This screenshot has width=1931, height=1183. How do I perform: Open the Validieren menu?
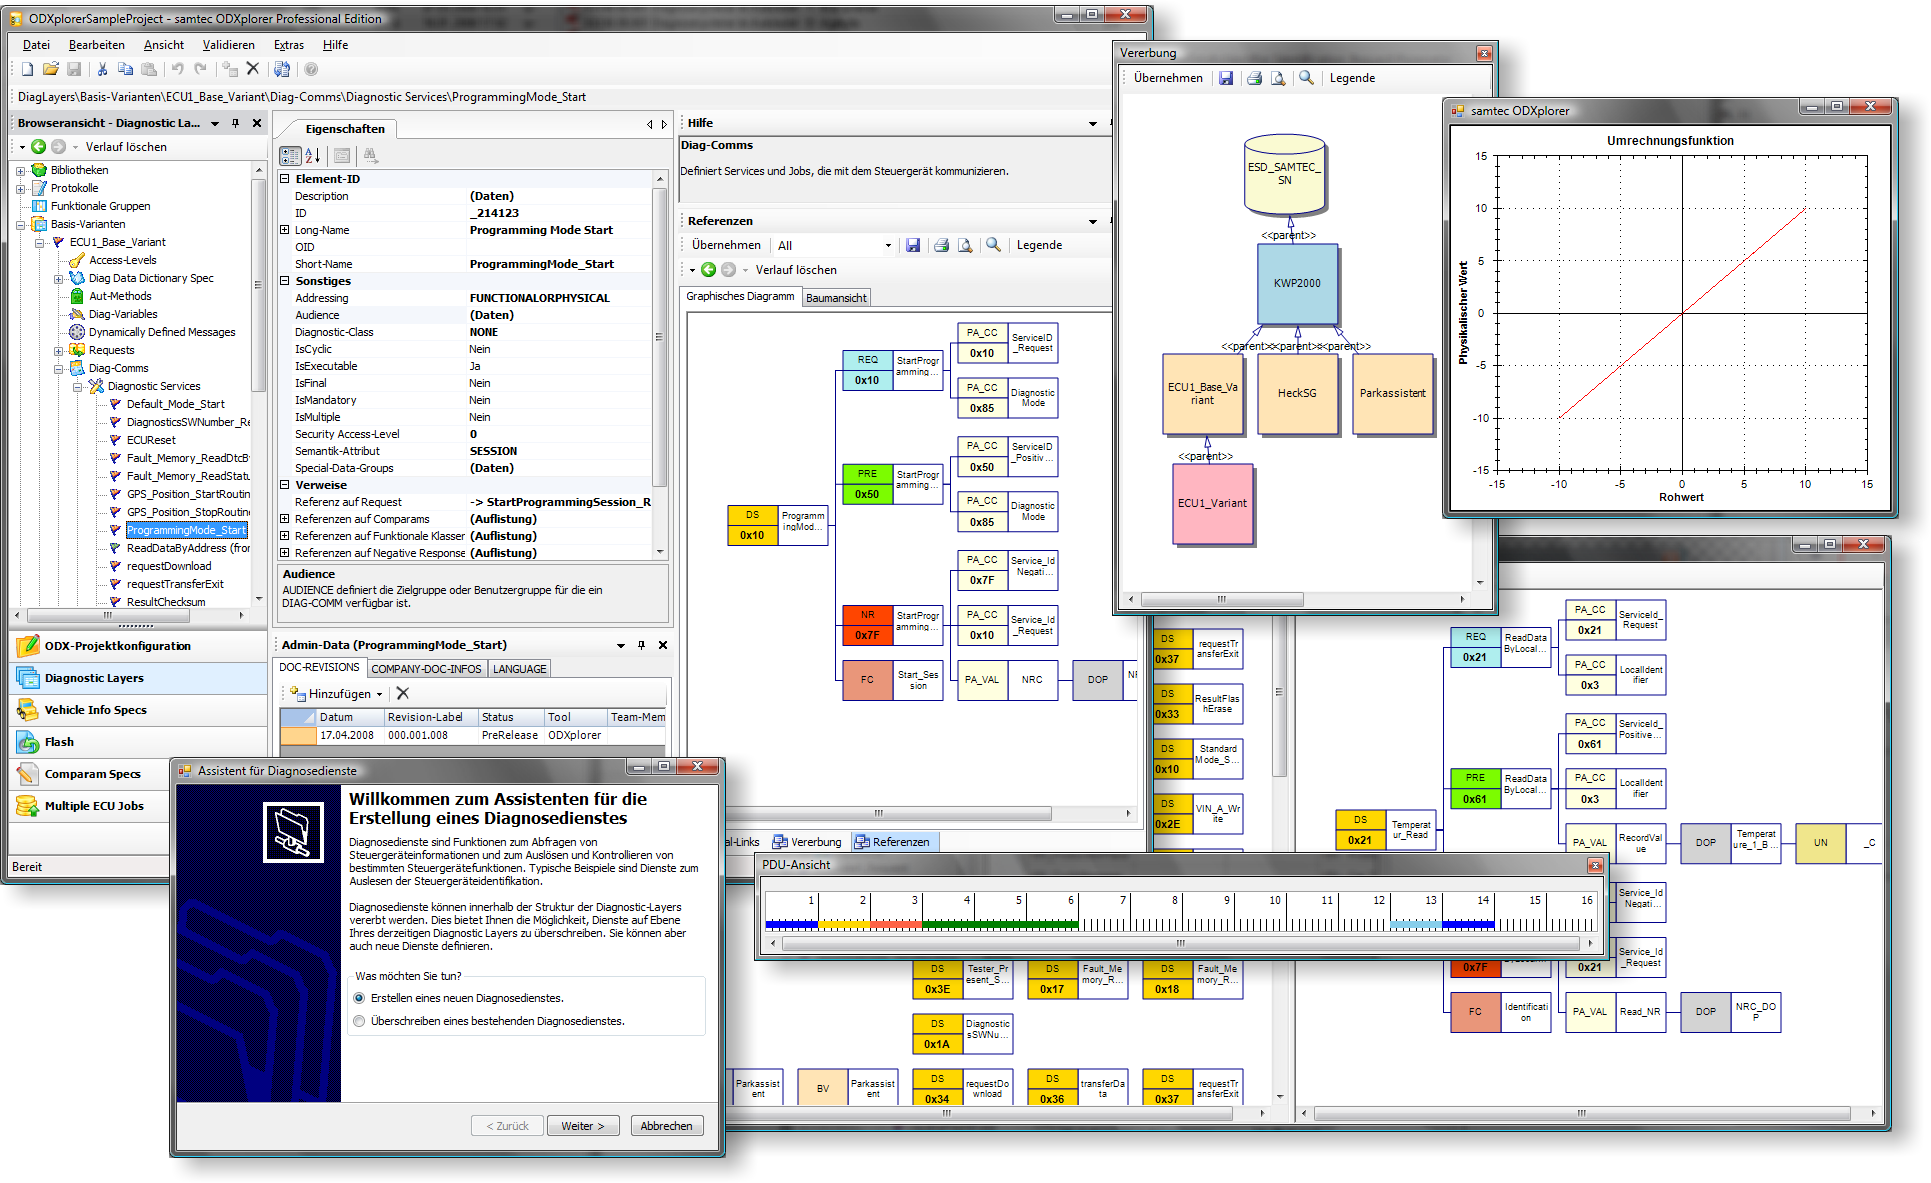coord(228,45)
